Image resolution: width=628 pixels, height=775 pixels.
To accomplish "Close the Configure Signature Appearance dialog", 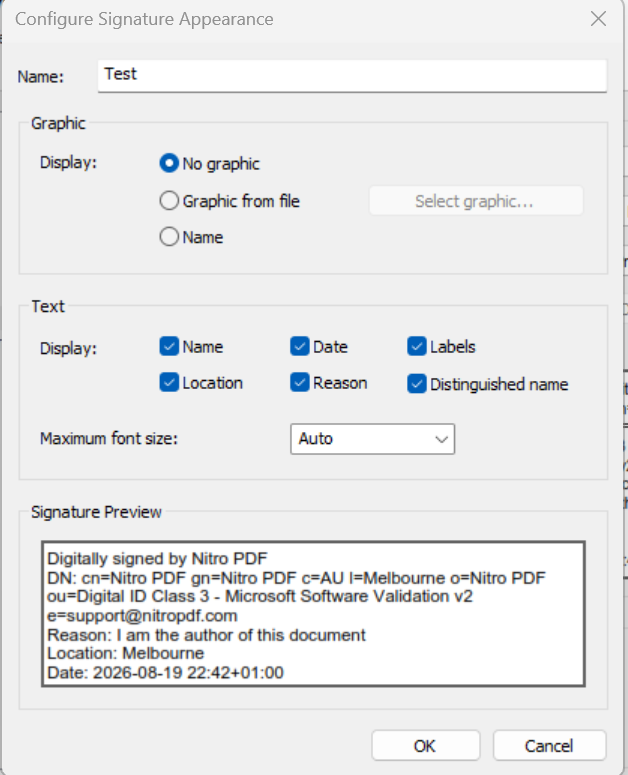I will pos(598,19).
